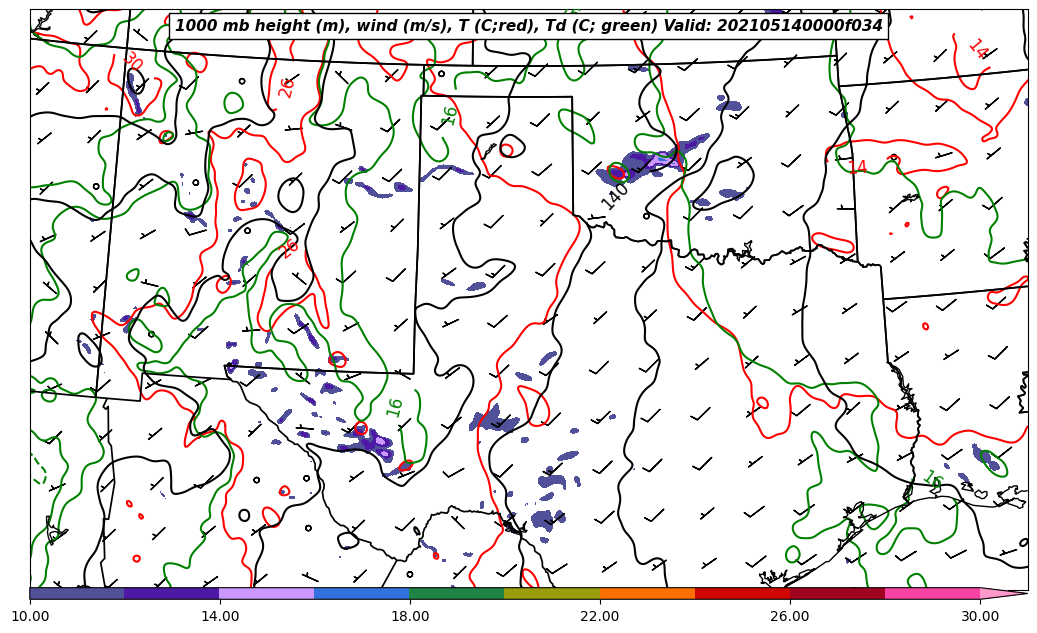Select the green 18–20 colorbar segment
Image resolution: width=1037 pixels, height=633 pixels.
coord(457,593)
